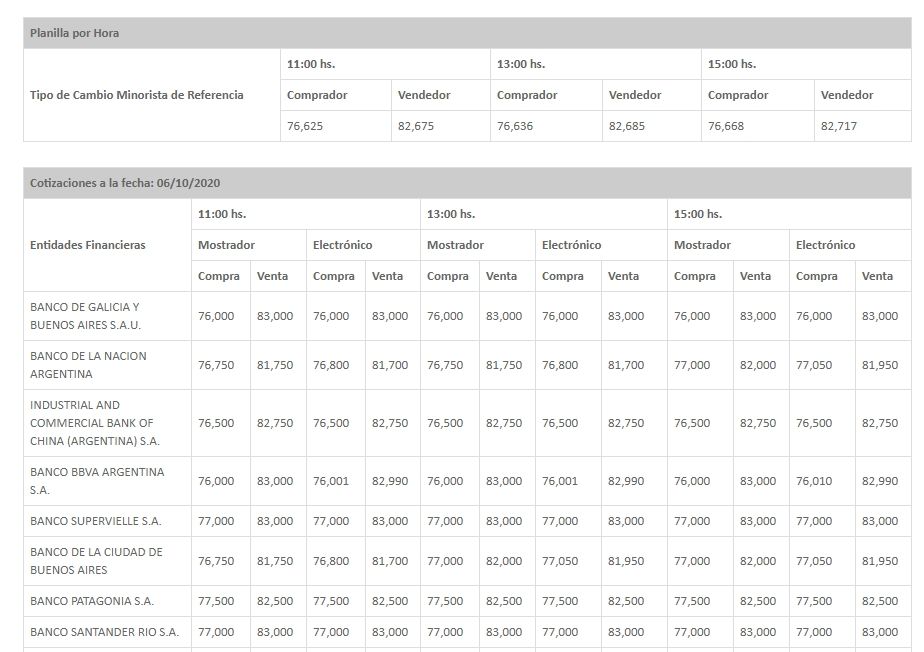Select the 15:00 Vendedor value 82,717
The height and width of the screenshot is (652, 924).
point(839,126)
